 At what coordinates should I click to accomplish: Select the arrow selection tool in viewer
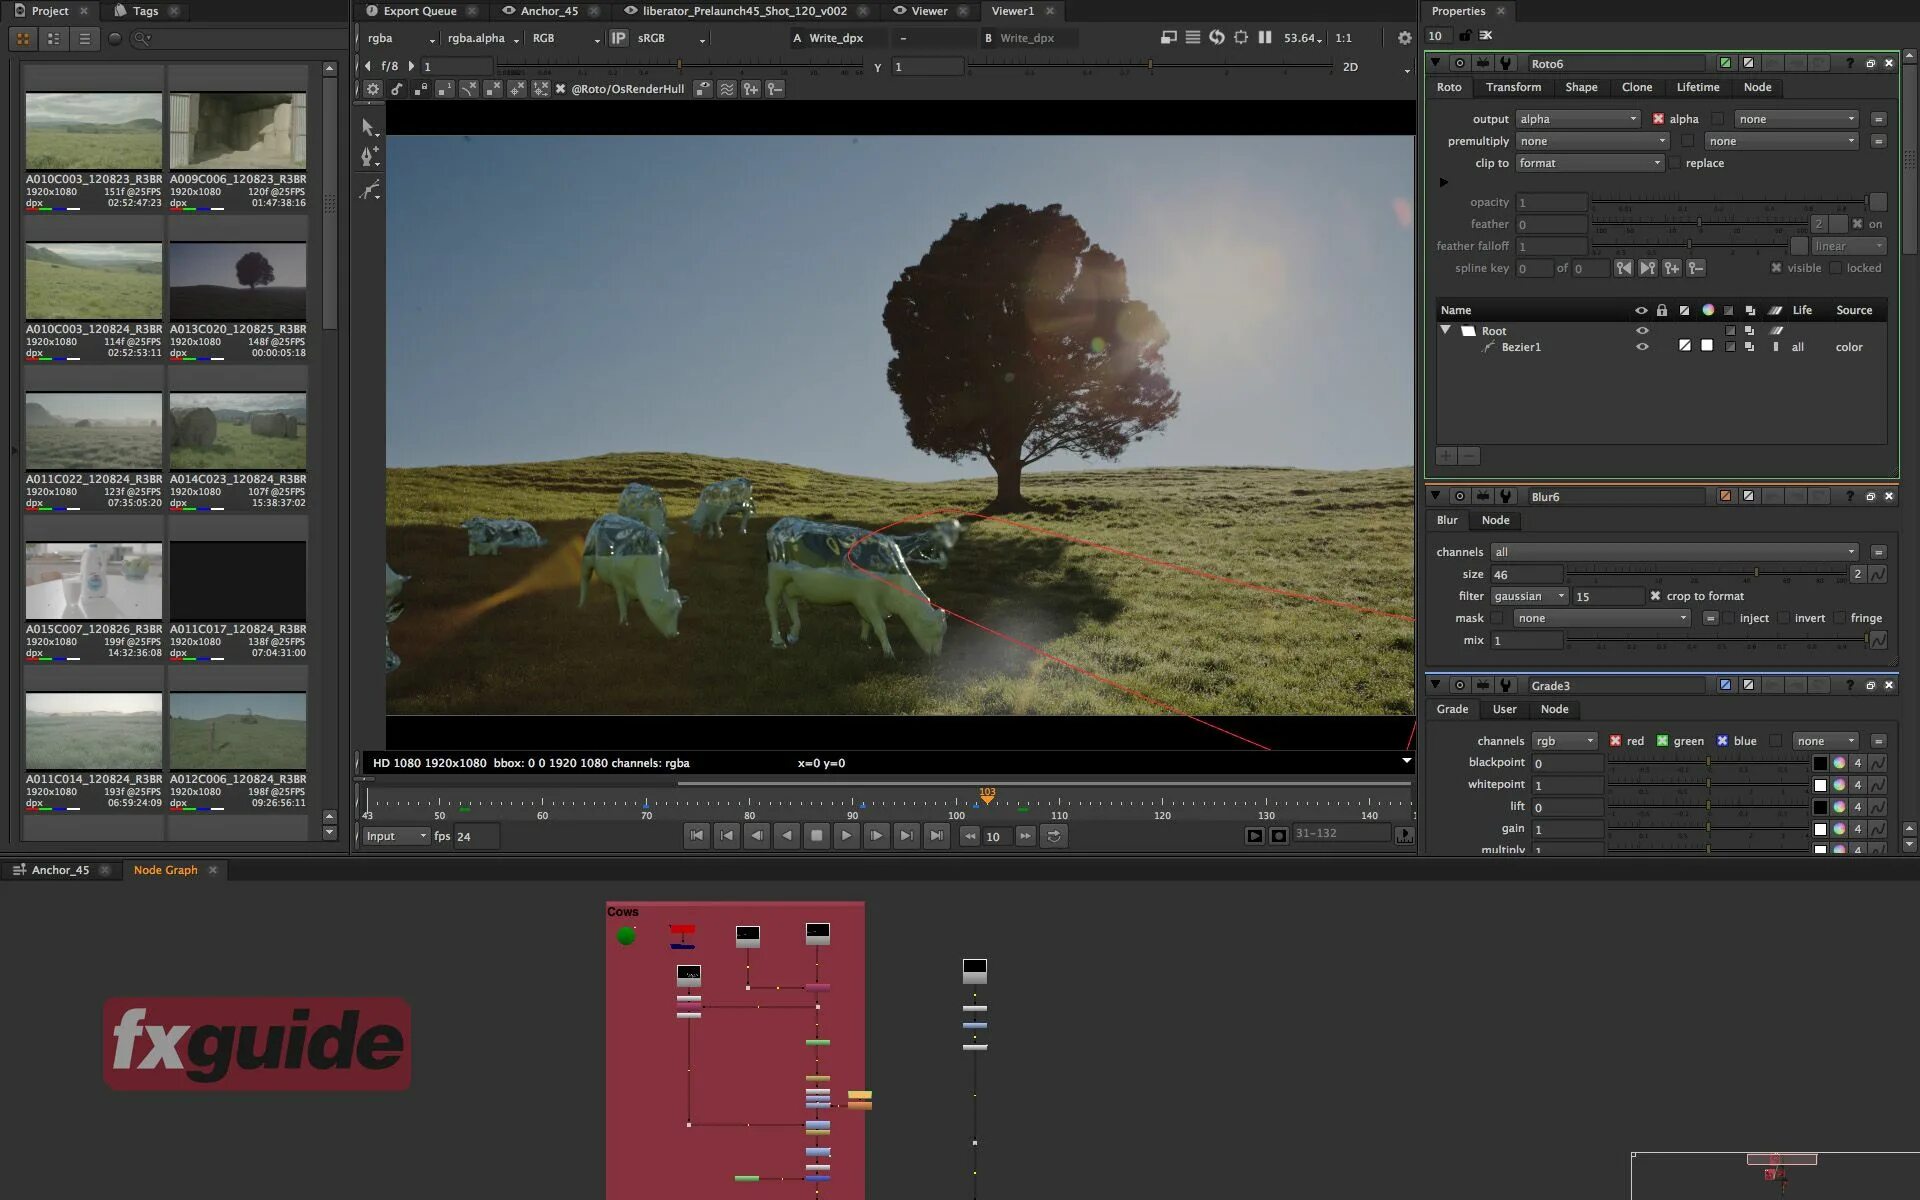click(368, 127)
